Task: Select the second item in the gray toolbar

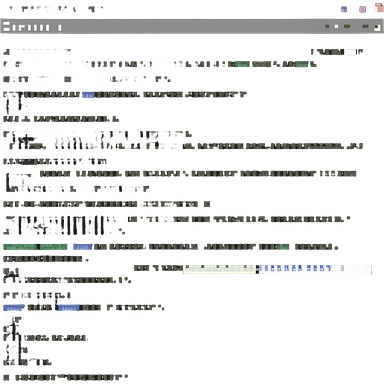Action: point(15,27)
